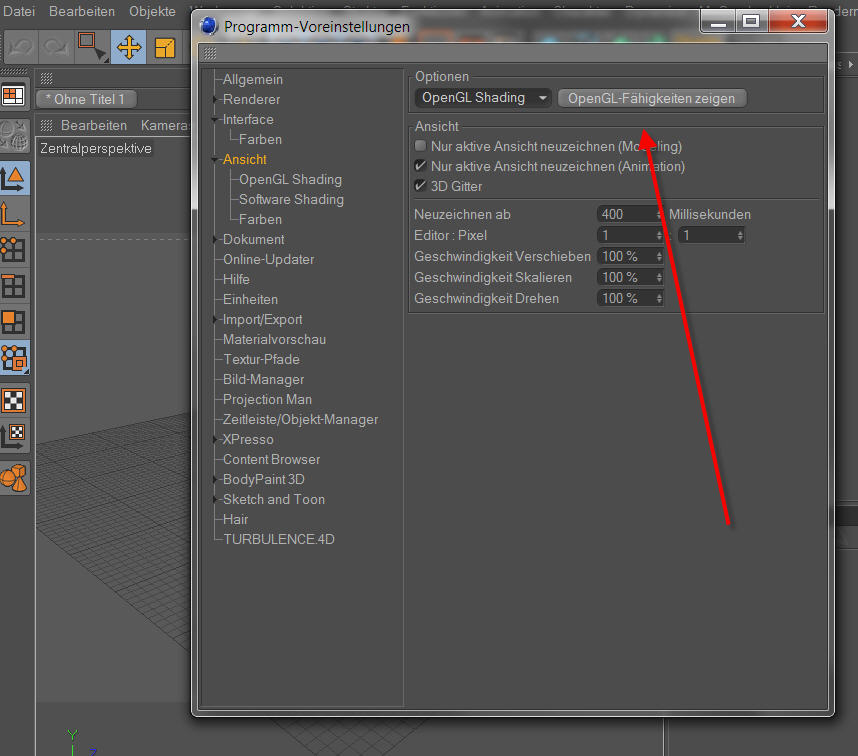Screen dimensions: 858x756
Task: Adjust Geschwindigkeit Skalieren spinner arrows
Action: (659, 277)
